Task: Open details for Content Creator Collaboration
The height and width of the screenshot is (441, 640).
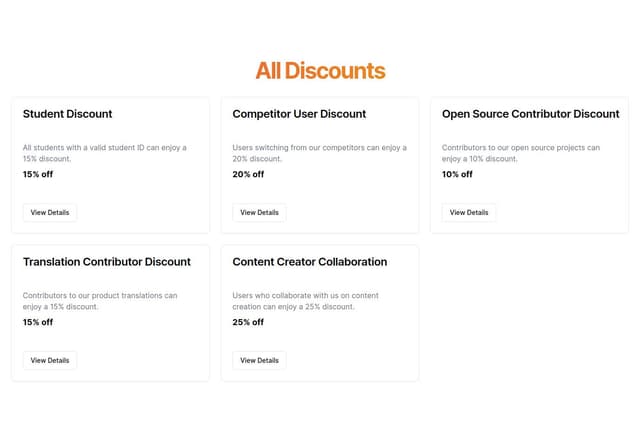Action: [259, 361]
